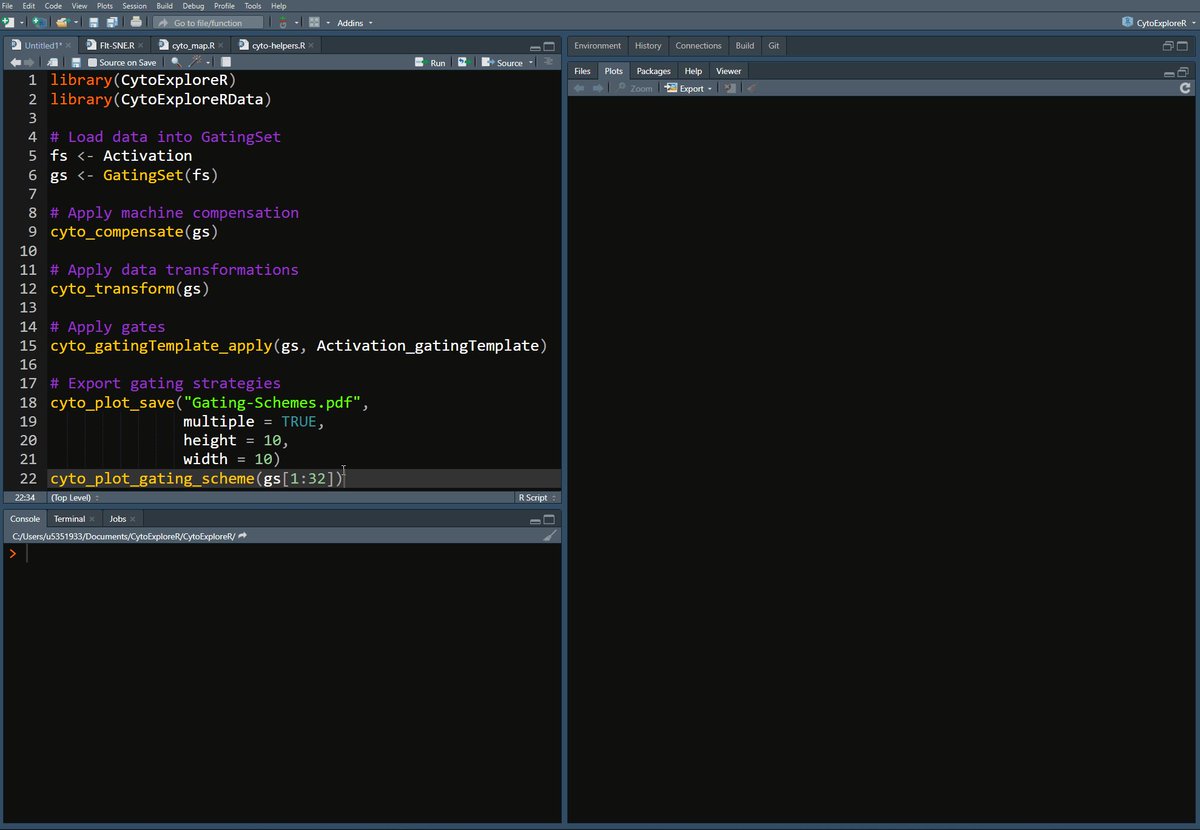The image size is (1200, 830).
Task: Click the show document outline icon
Action: [x=548, y=62]
